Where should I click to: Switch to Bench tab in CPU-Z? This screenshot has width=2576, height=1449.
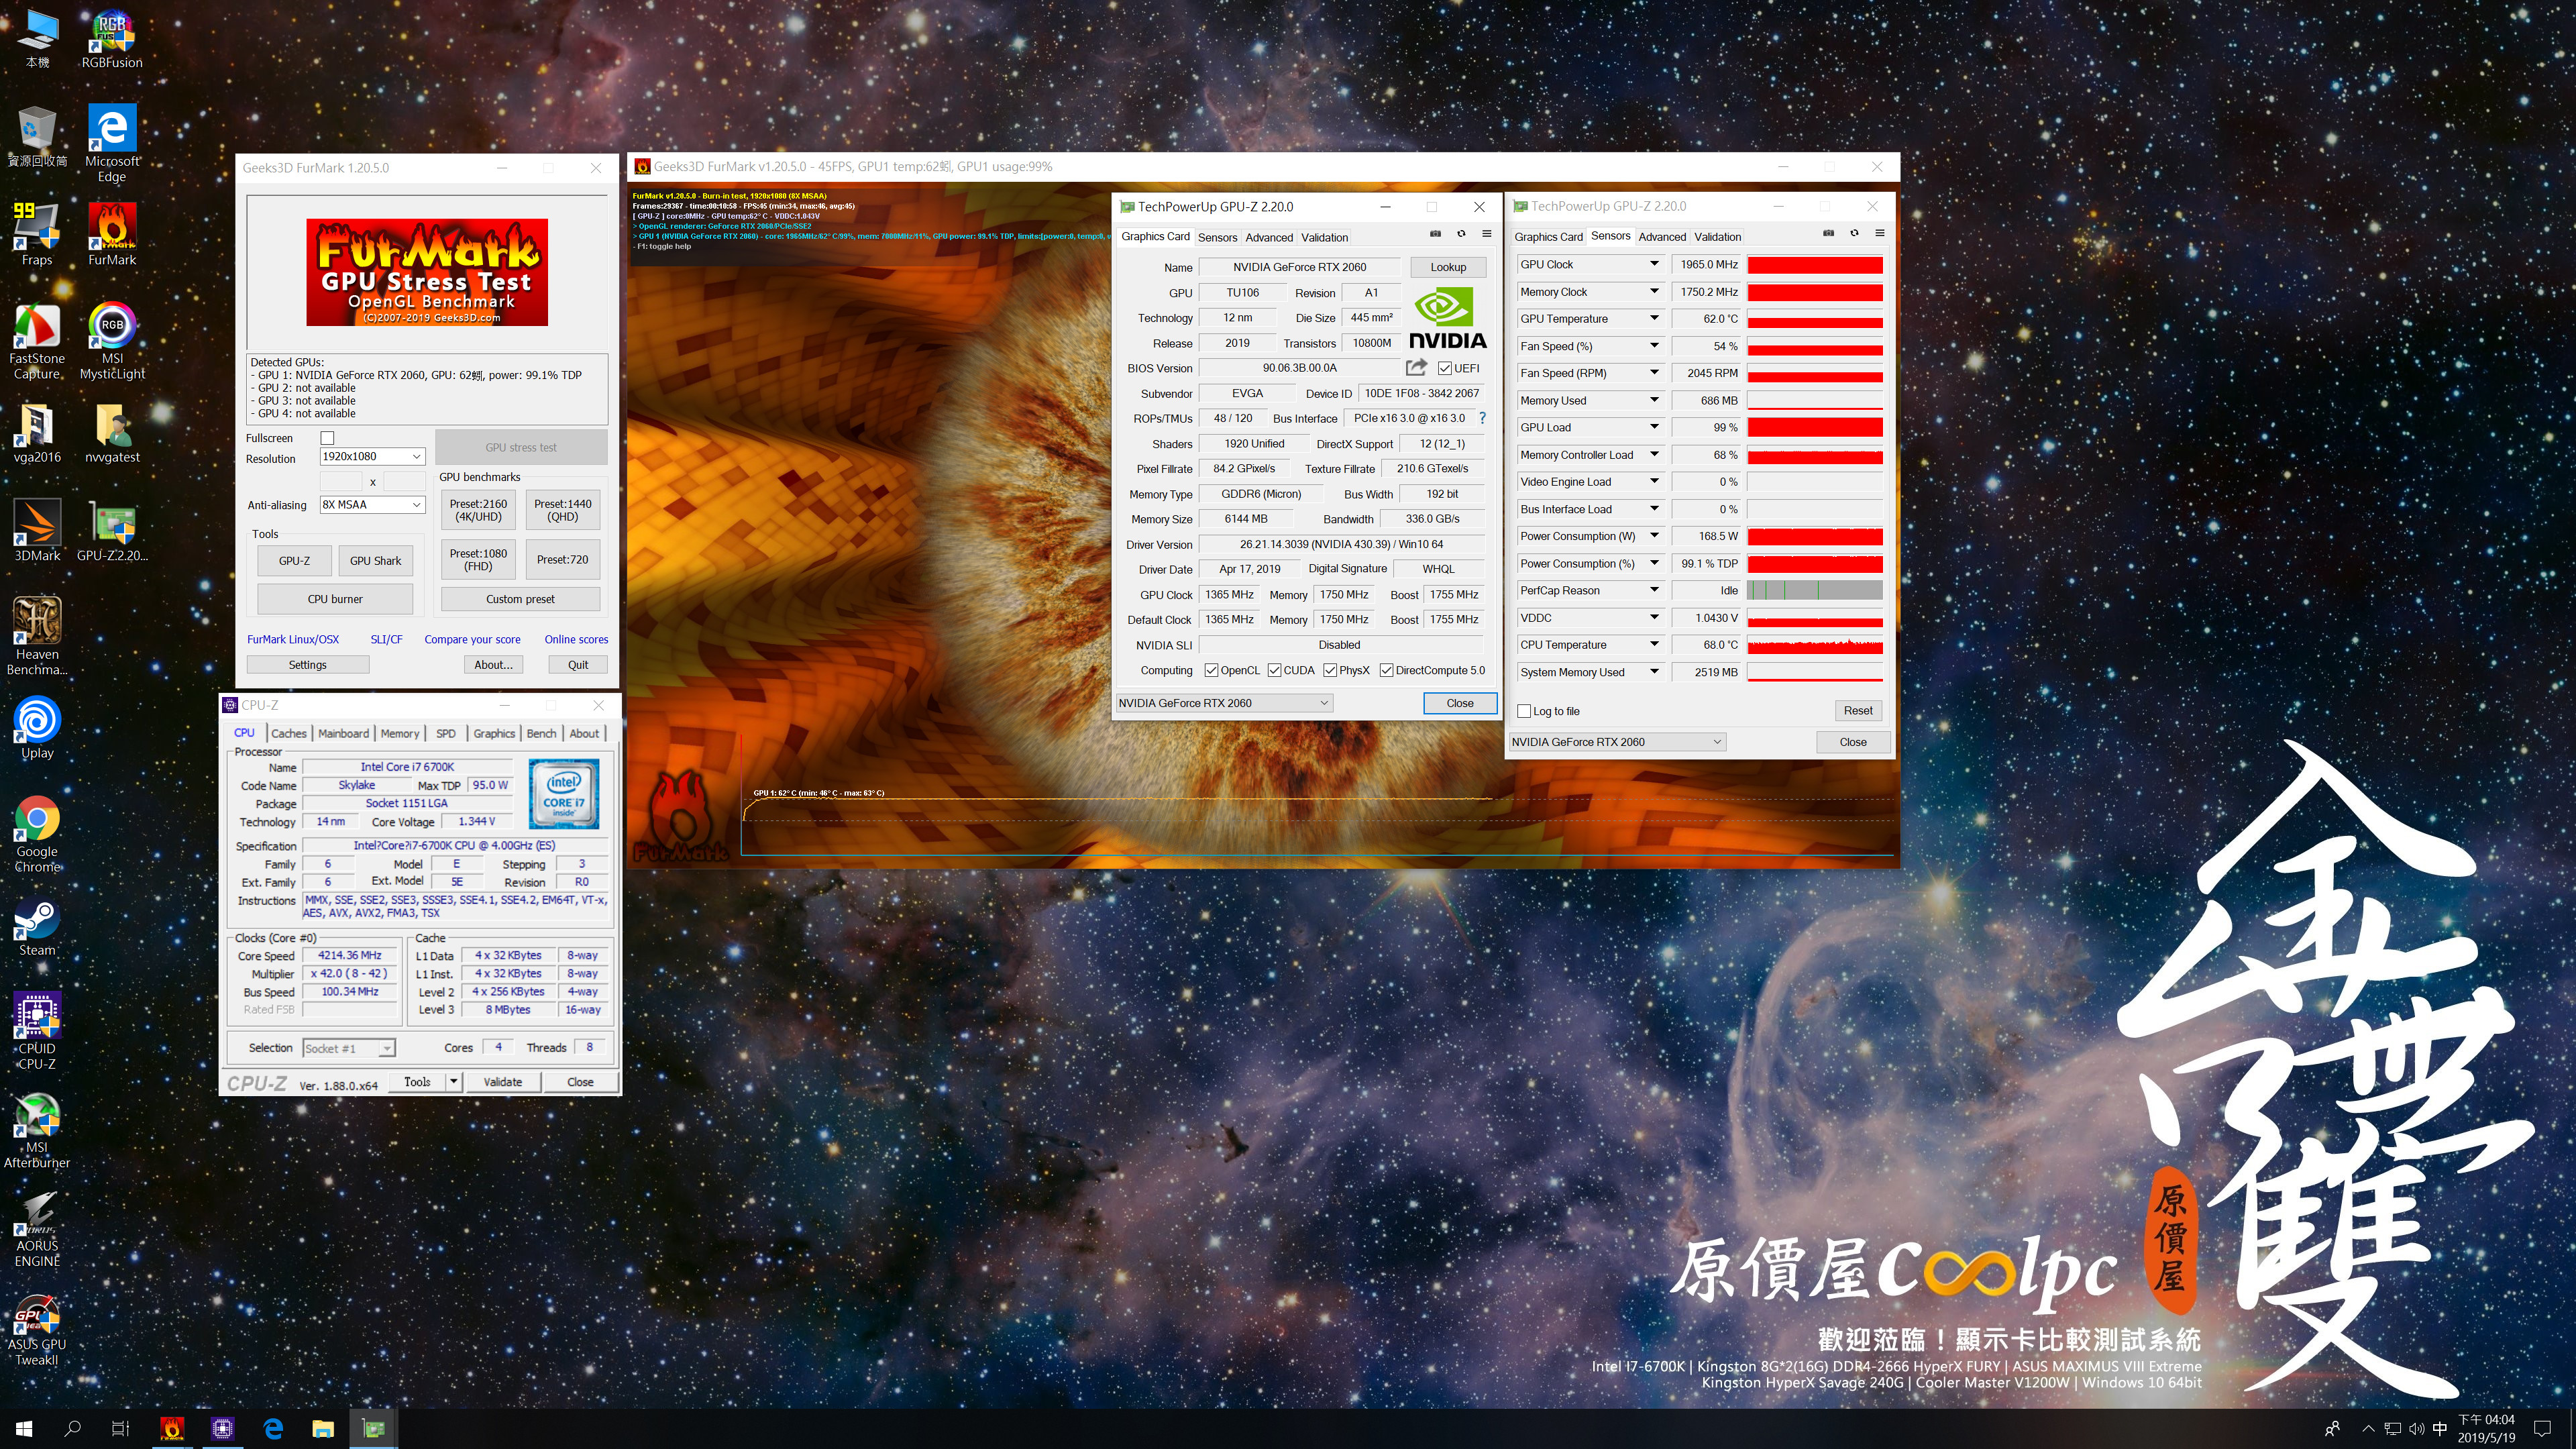pyautogui.click(x=541, y=733)
